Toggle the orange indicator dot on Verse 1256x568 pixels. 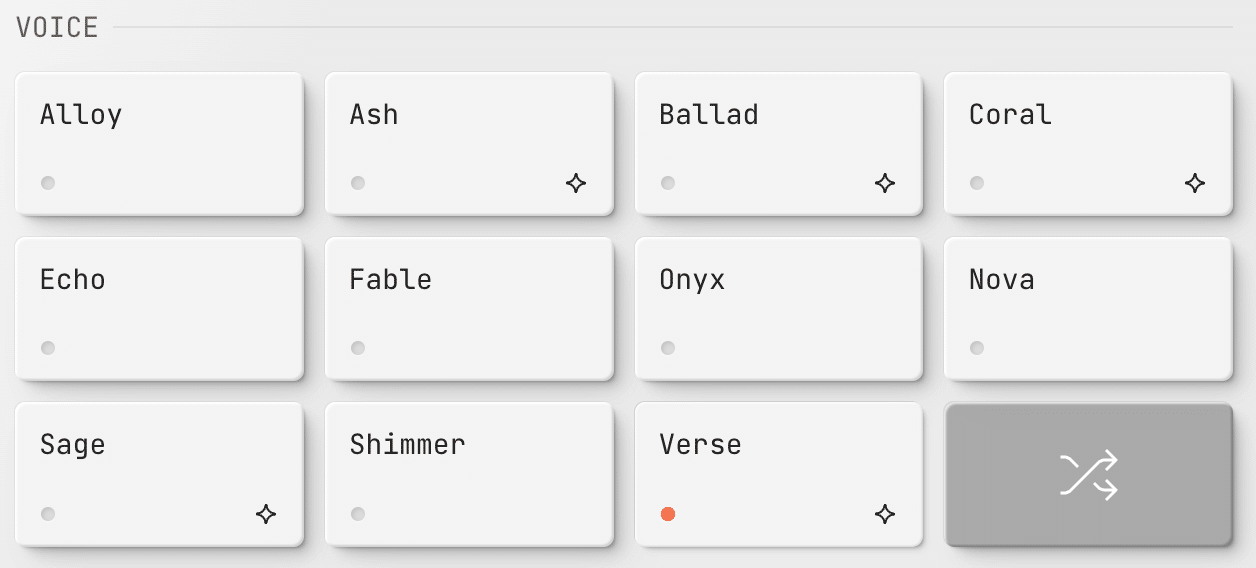(x=668, y=514)
